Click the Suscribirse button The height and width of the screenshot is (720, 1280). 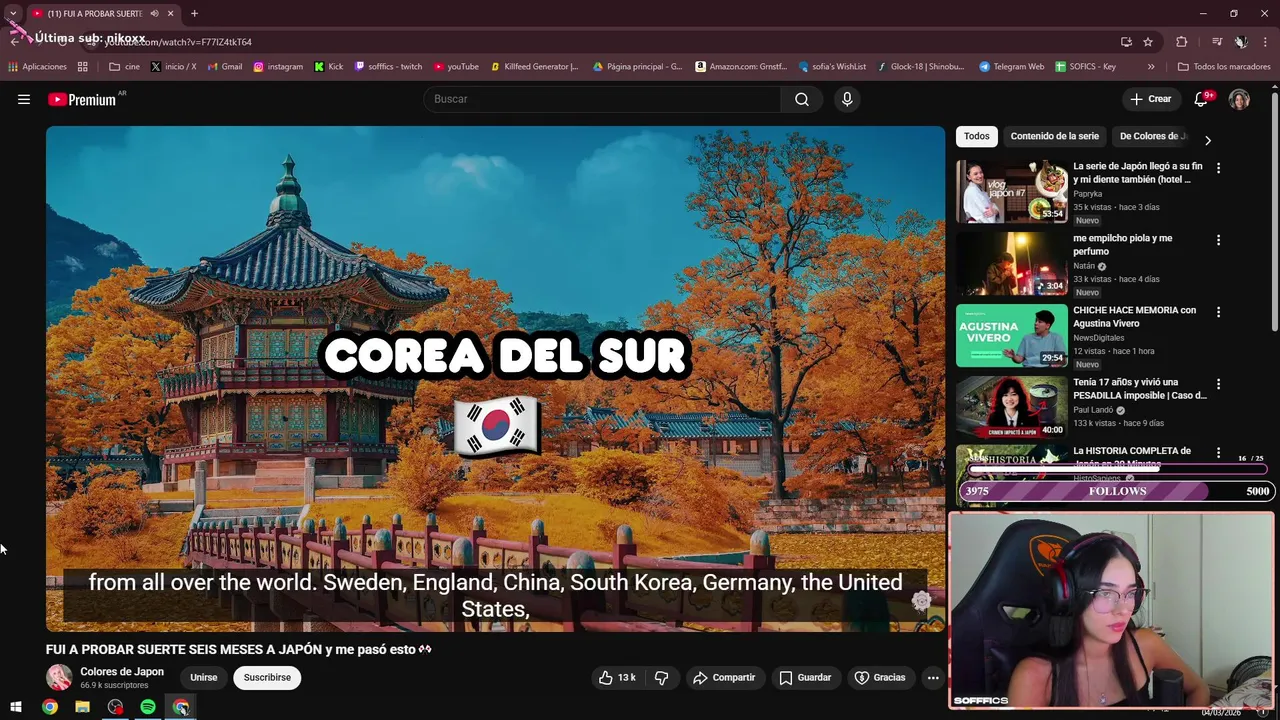[x=267, y=677]
